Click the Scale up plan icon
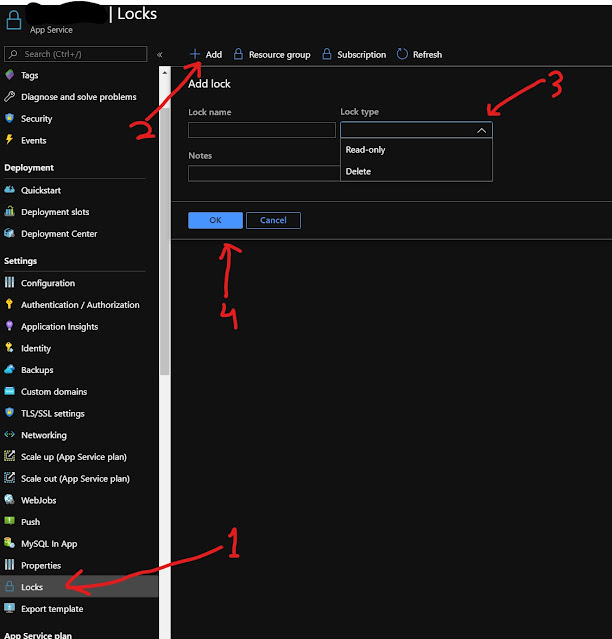The width and height of the screenshot is (612, 639). (9, 456)
